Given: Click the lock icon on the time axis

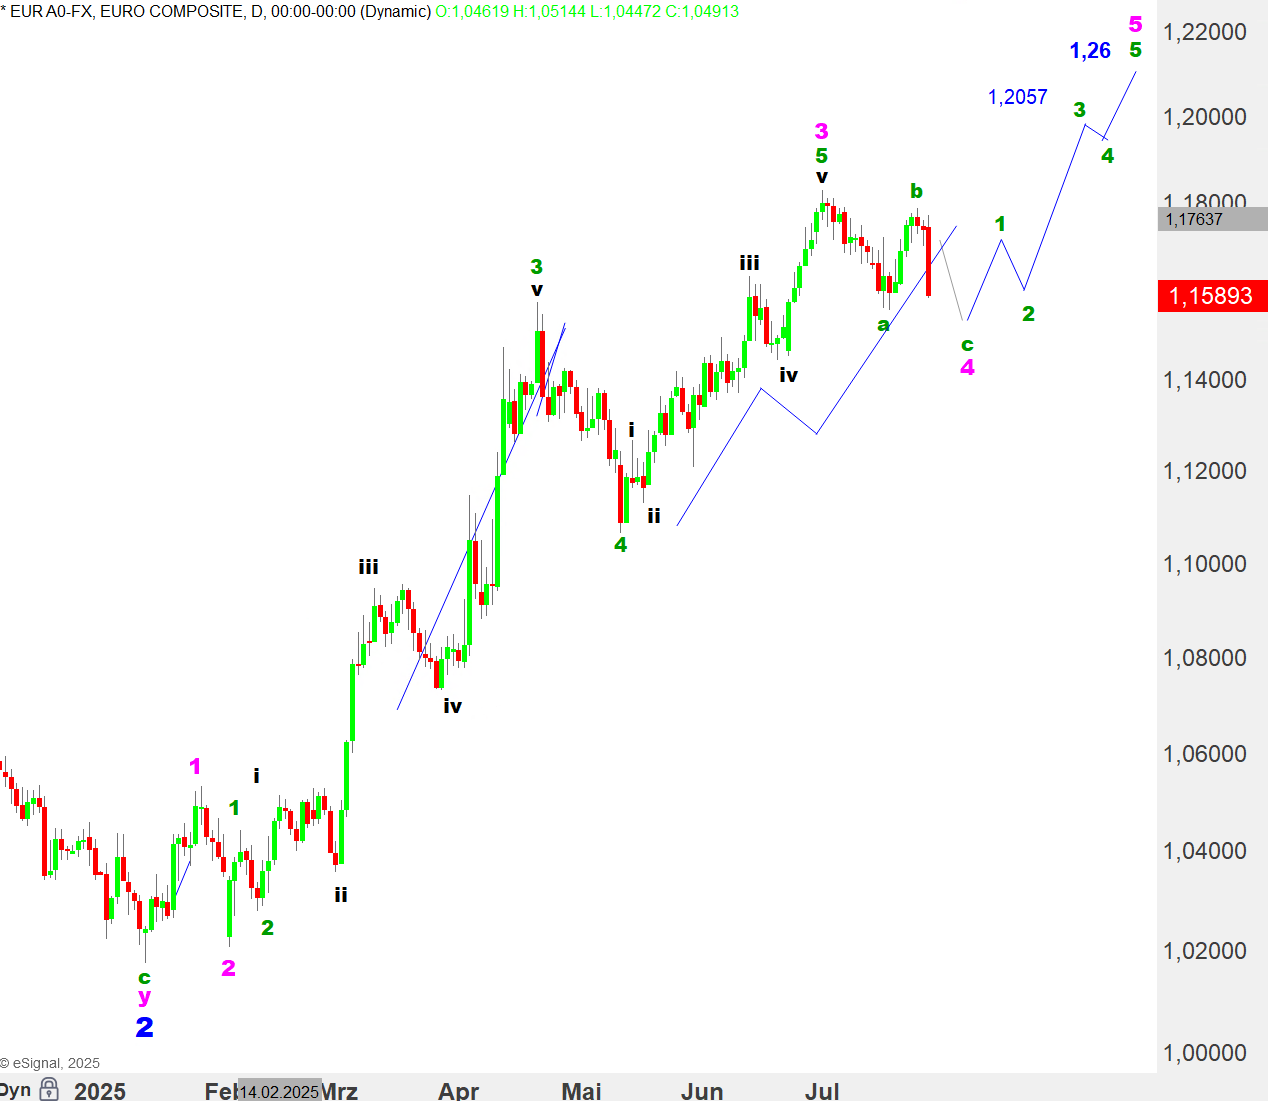Looking at the screenshot, I should click(x=49, y=1089).
